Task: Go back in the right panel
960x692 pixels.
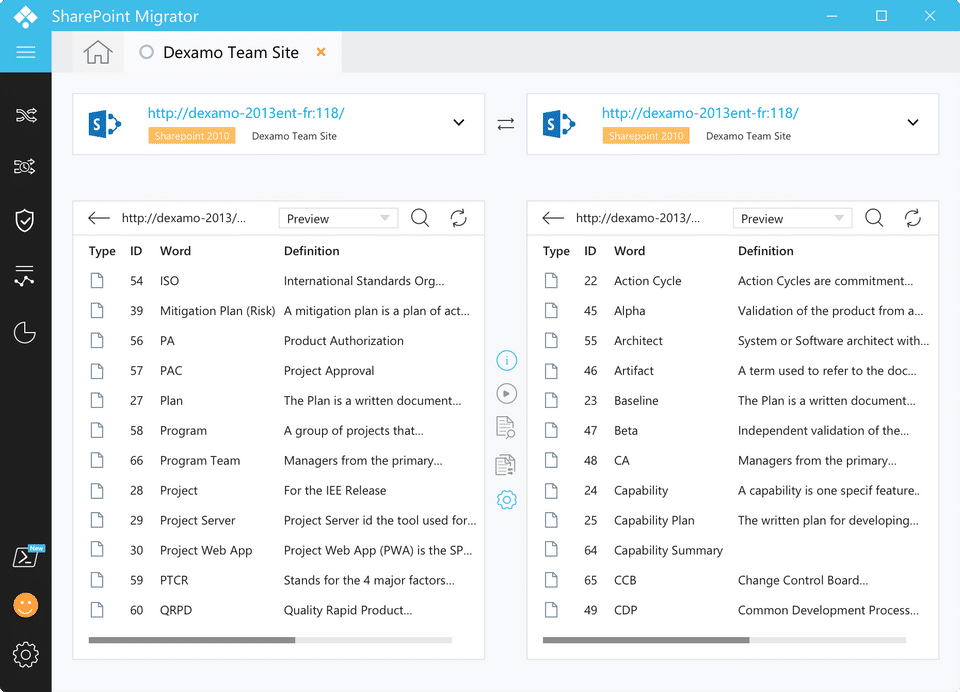Action: coord(553,217)
